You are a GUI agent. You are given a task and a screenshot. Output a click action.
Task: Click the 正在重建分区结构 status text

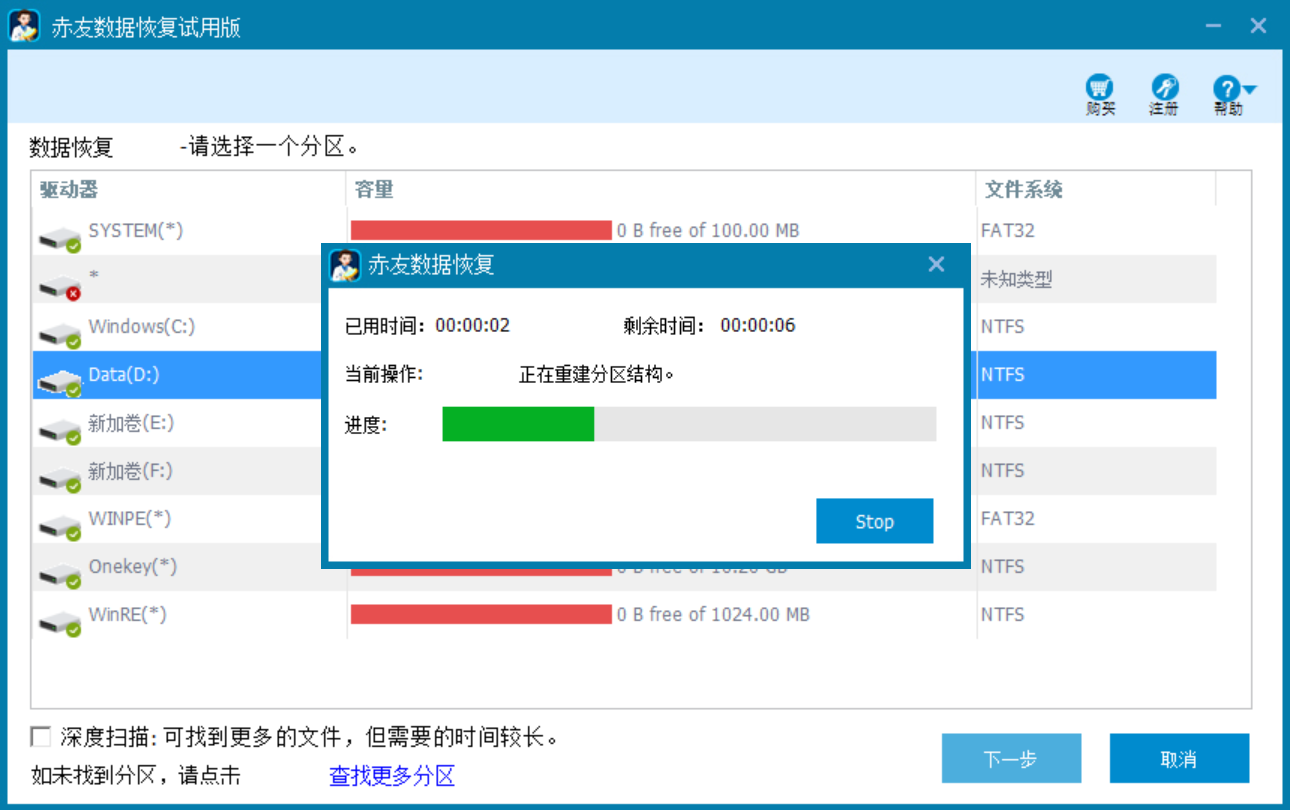[x=597, y=375]
